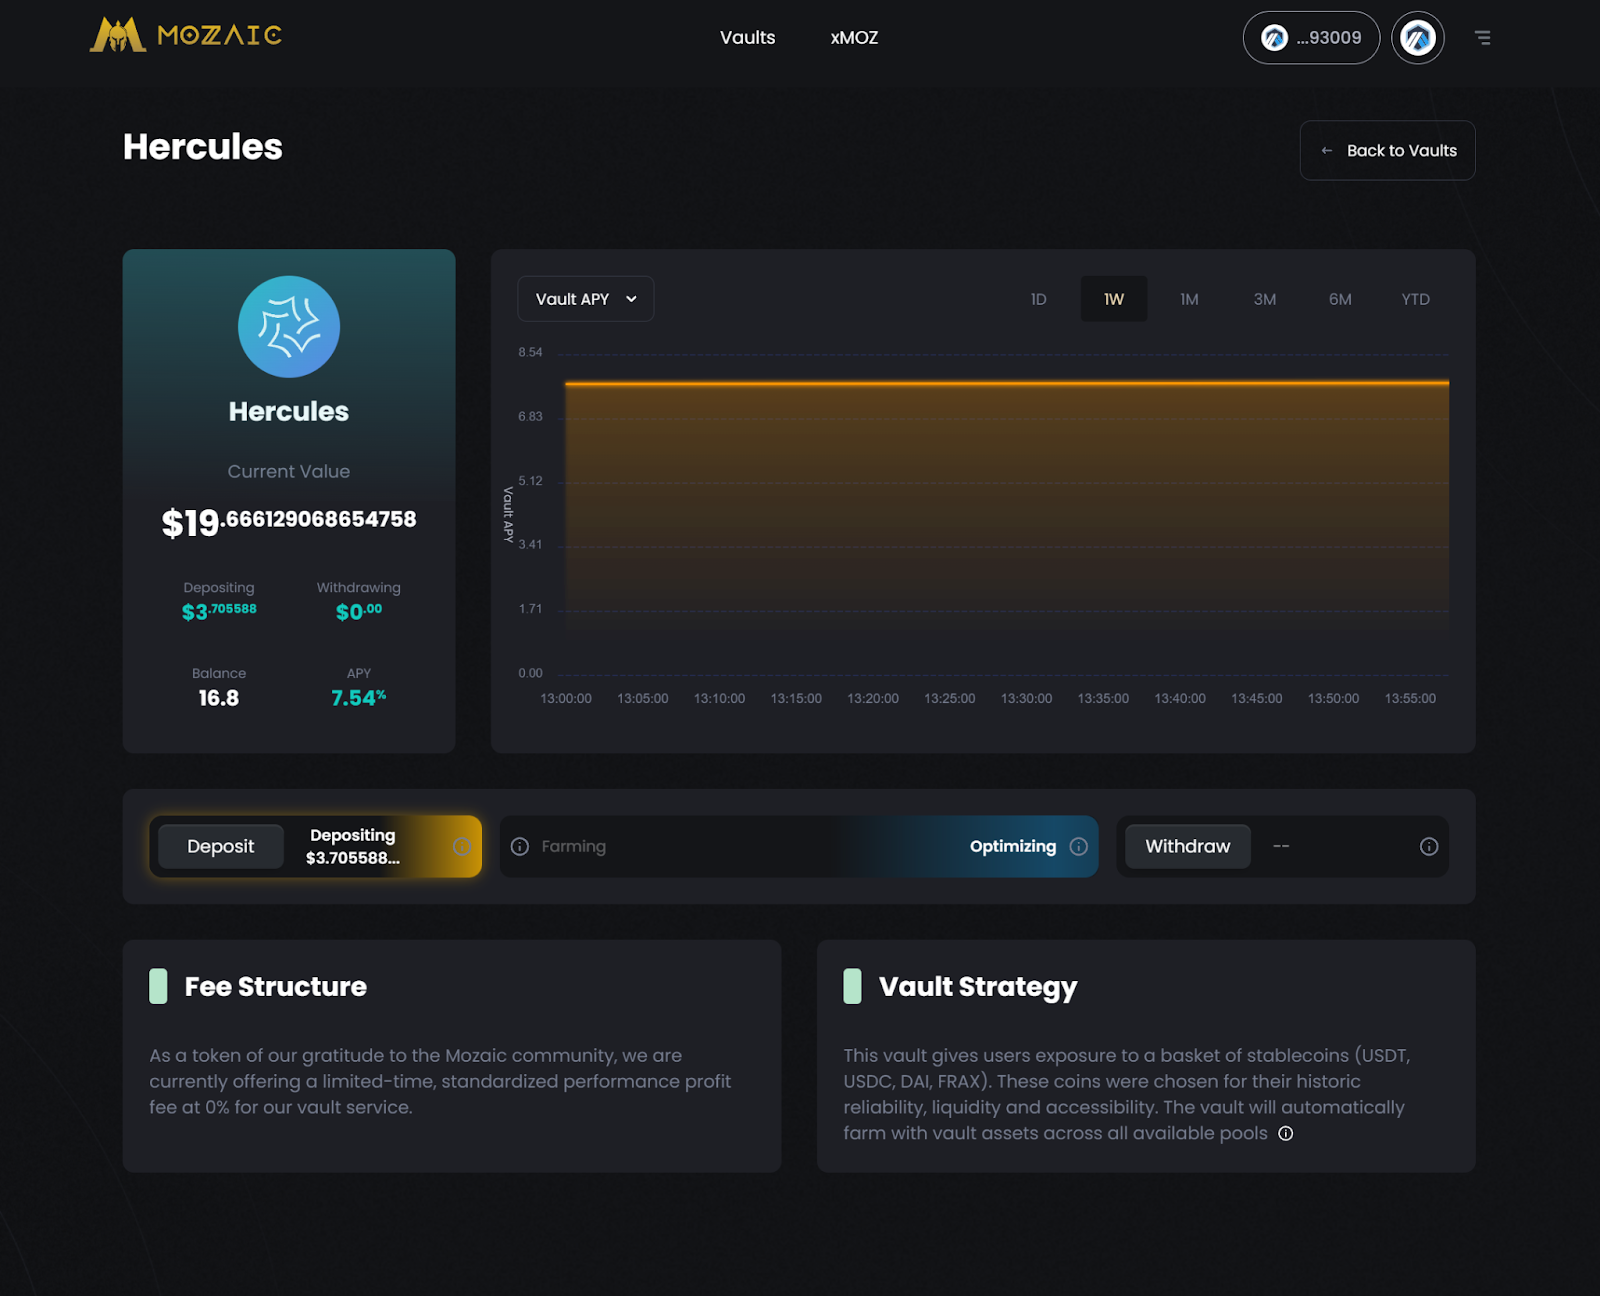This screenshot has width=1600, height=1296.
Task: Click the wallet address ...93009 button
Action: click(x=1311, y=38)
